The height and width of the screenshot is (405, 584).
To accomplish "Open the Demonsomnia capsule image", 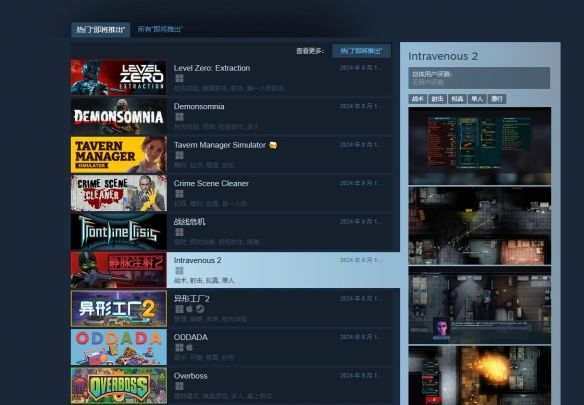I will point(119,116).
